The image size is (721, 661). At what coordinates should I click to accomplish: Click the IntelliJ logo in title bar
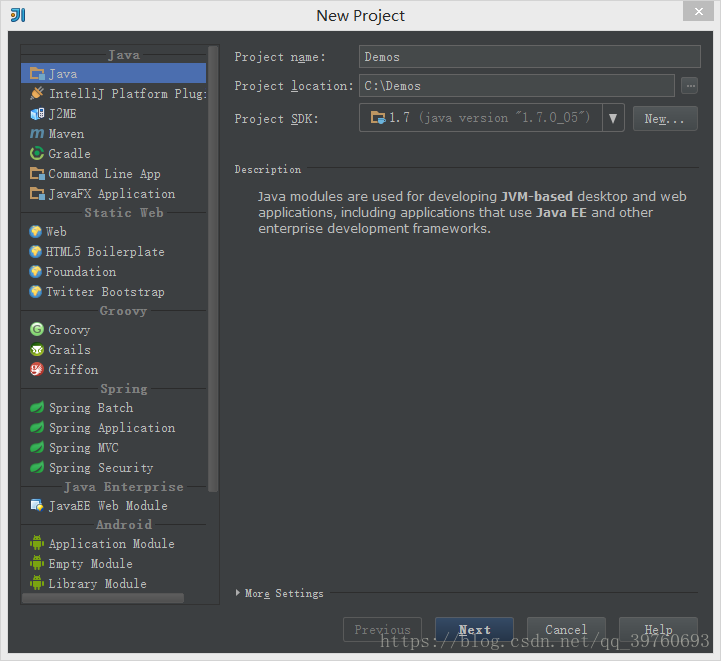(18, 15)
